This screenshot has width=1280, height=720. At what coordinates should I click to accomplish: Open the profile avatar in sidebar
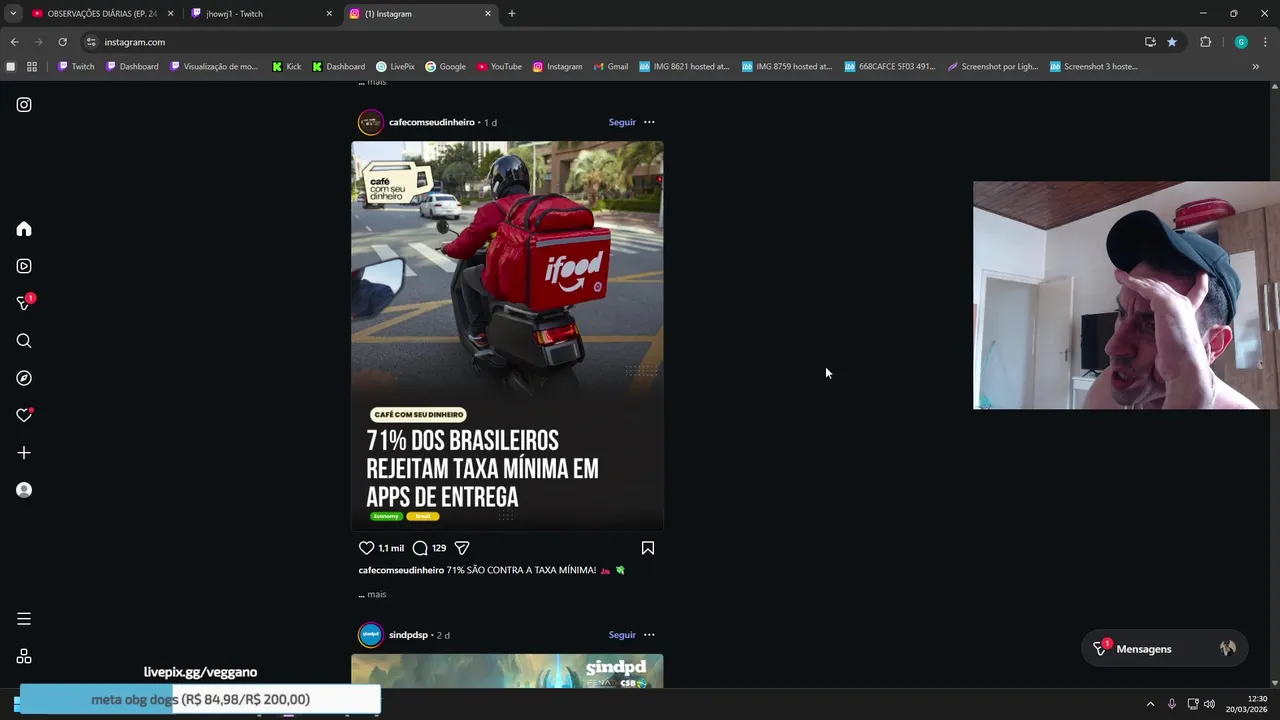[x=24, y=490]
